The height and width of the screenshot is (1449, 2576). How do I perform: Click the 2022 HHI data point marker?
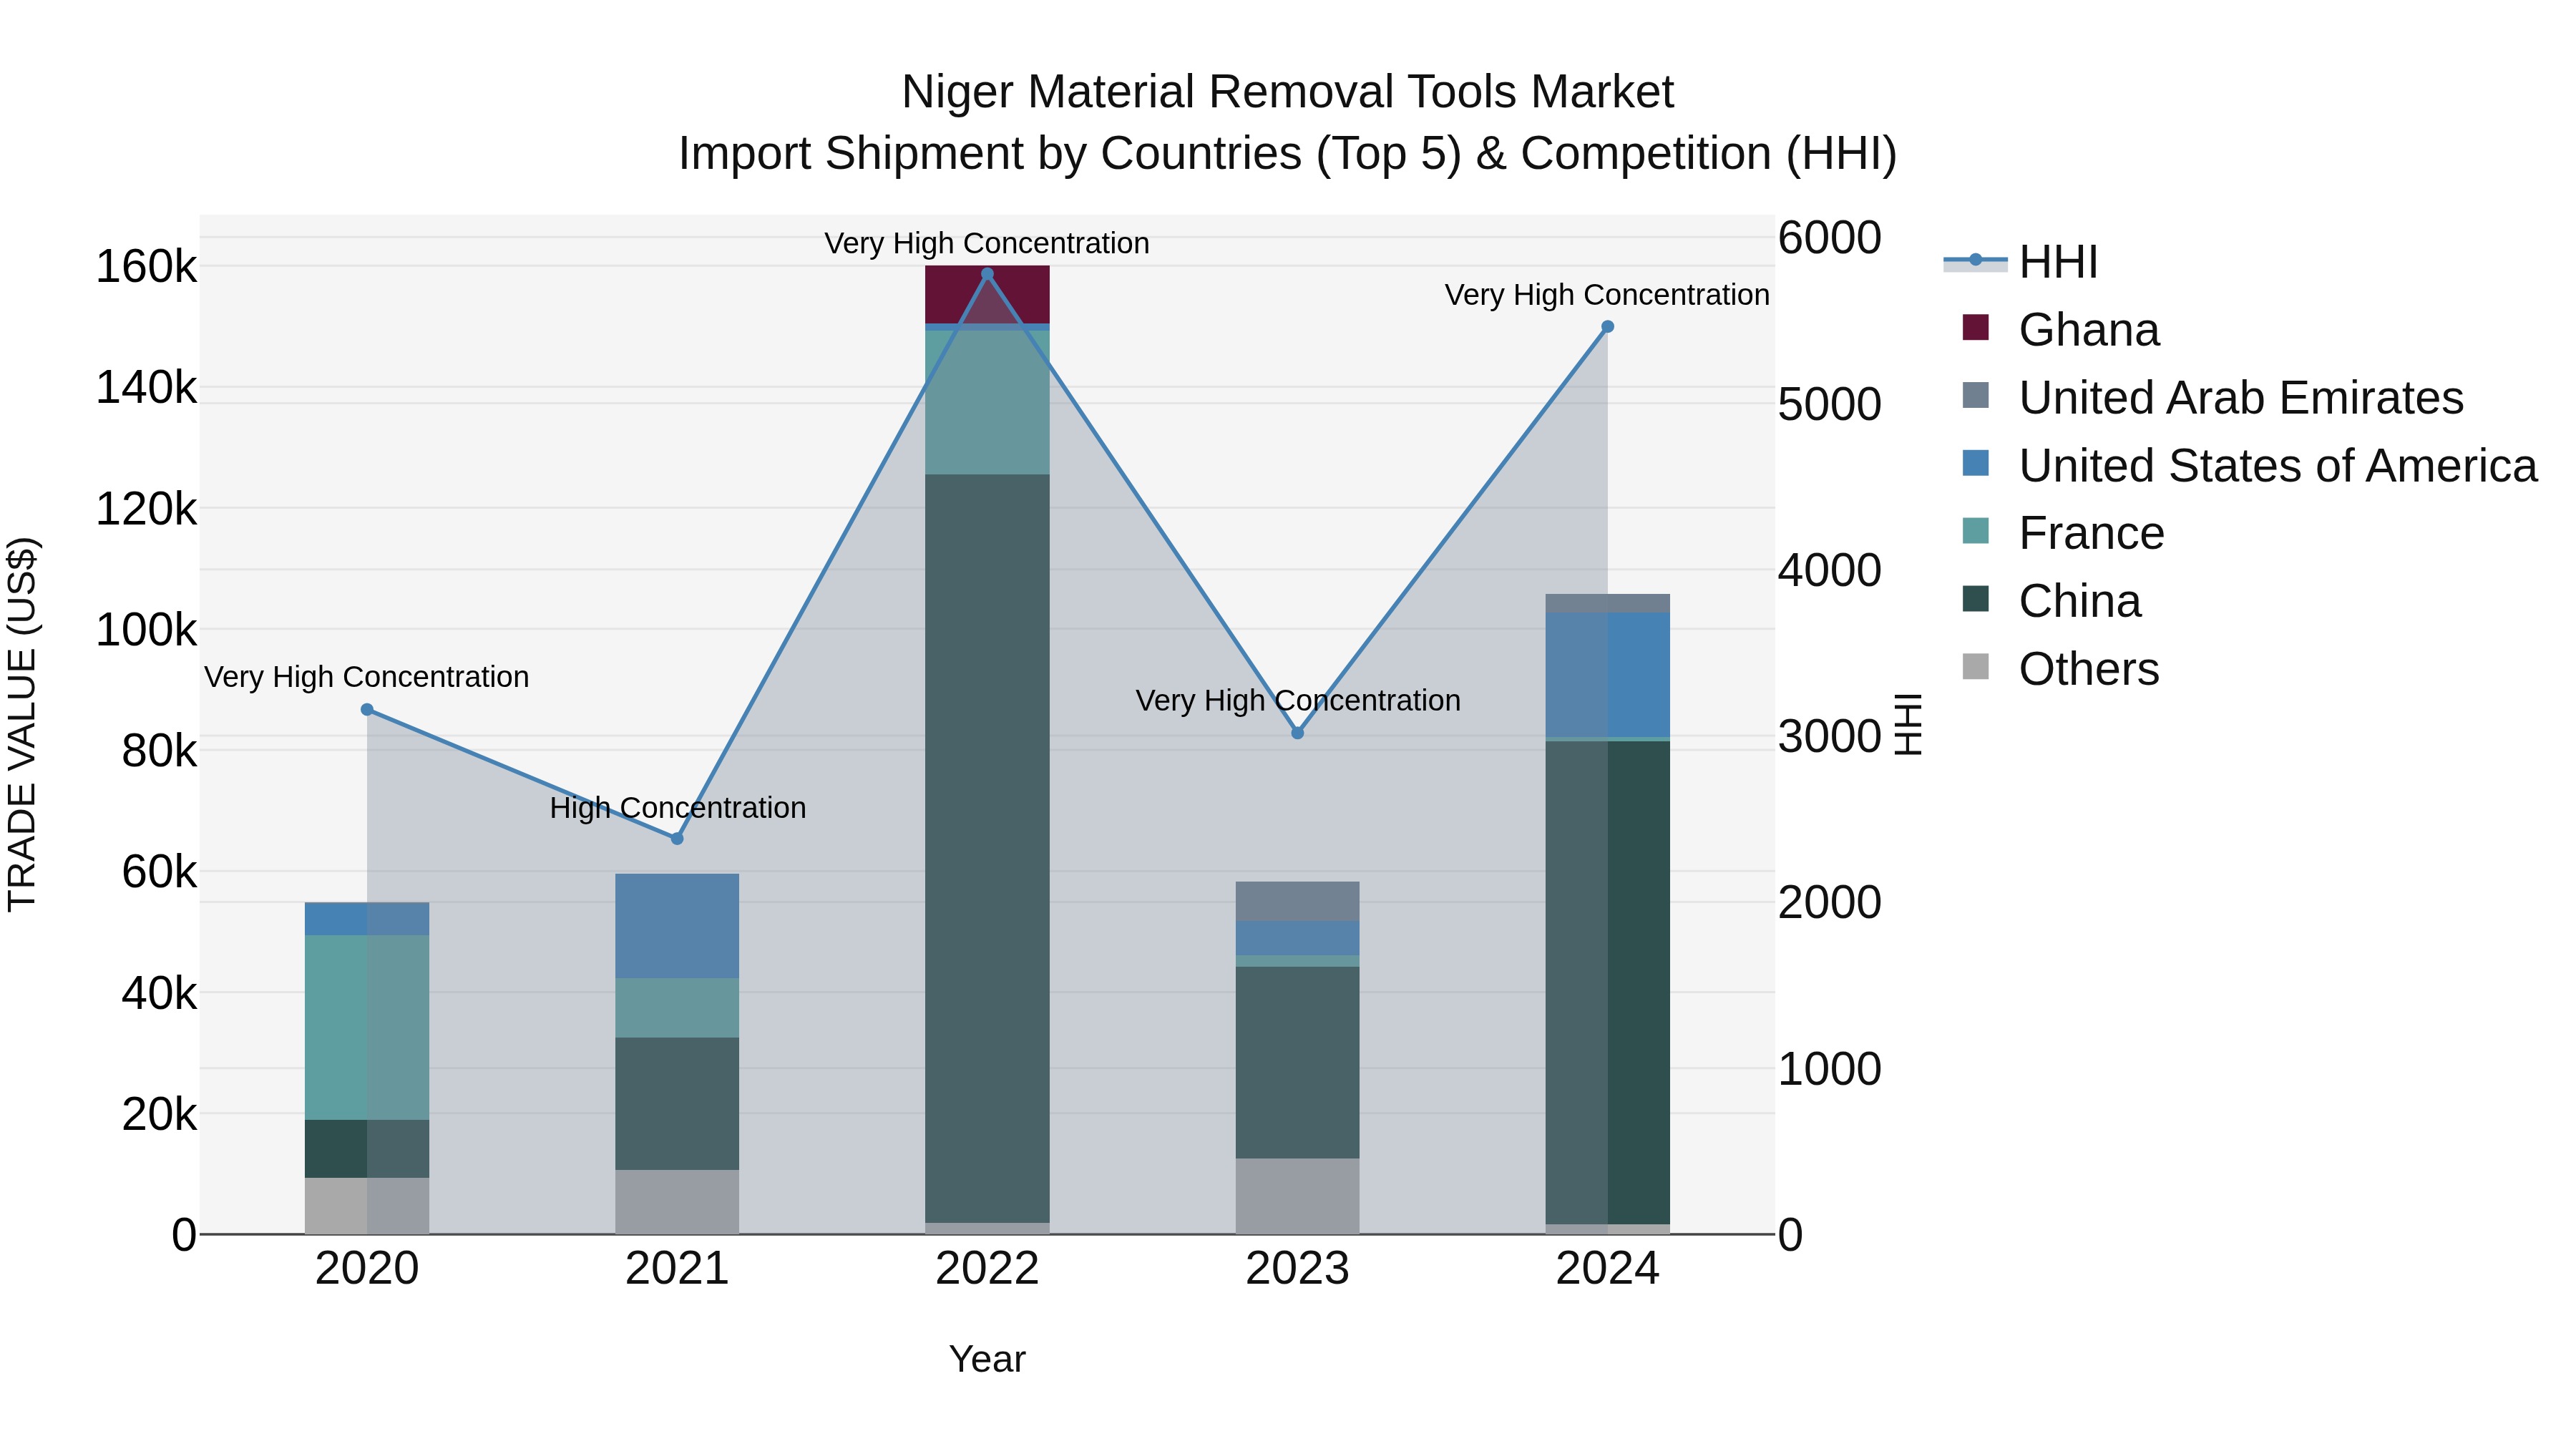pyautogui.click(x=987, y=274)
